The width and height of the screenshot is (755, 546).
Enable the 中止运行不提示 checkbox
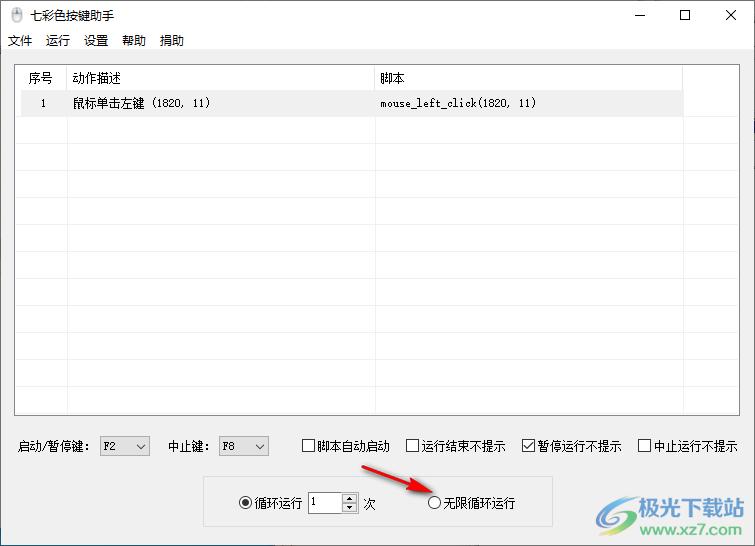[645, 446]
